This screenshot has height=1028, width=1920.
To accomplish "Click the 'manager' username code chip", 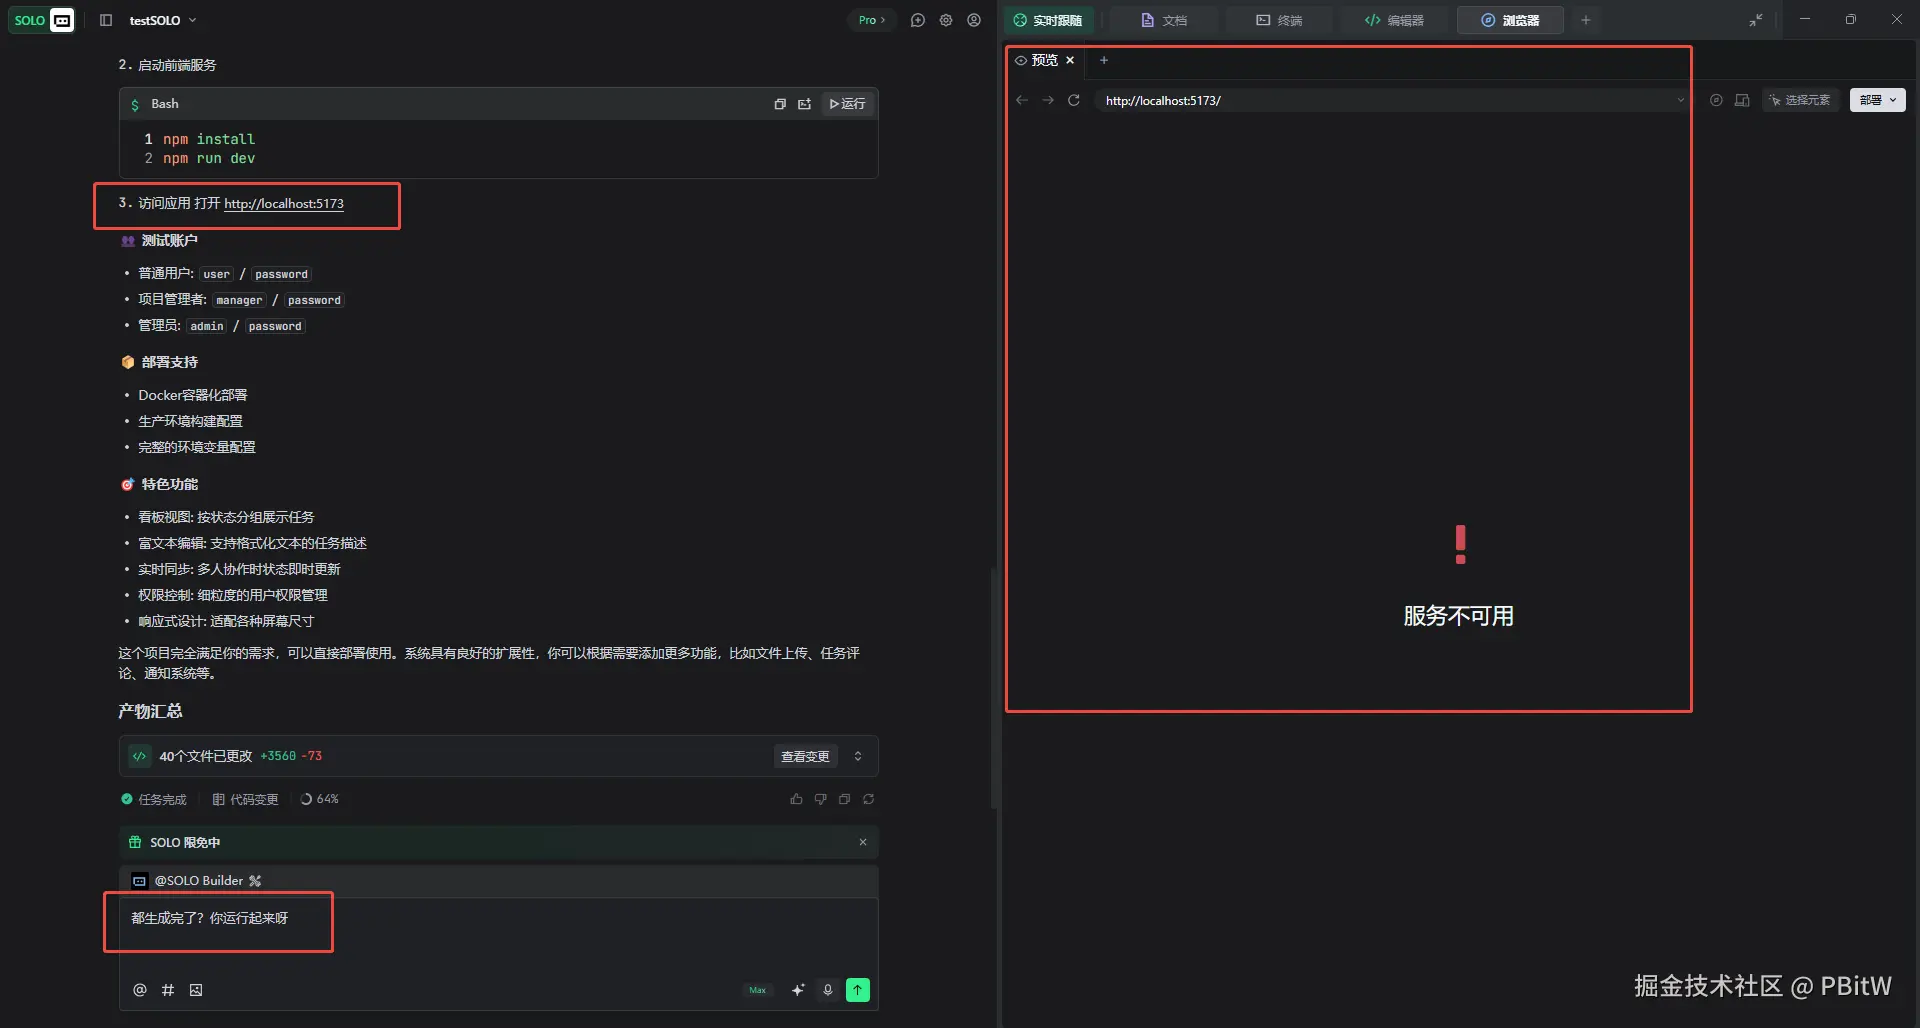I will [x=239, y=300].
